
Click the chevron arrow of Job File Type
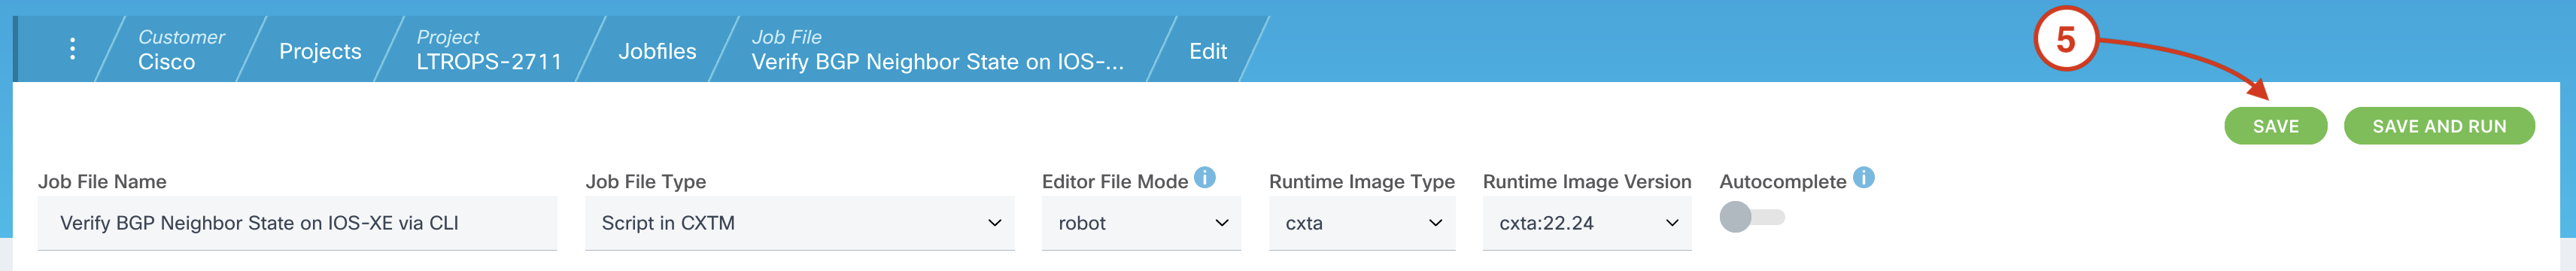(994, 223)
